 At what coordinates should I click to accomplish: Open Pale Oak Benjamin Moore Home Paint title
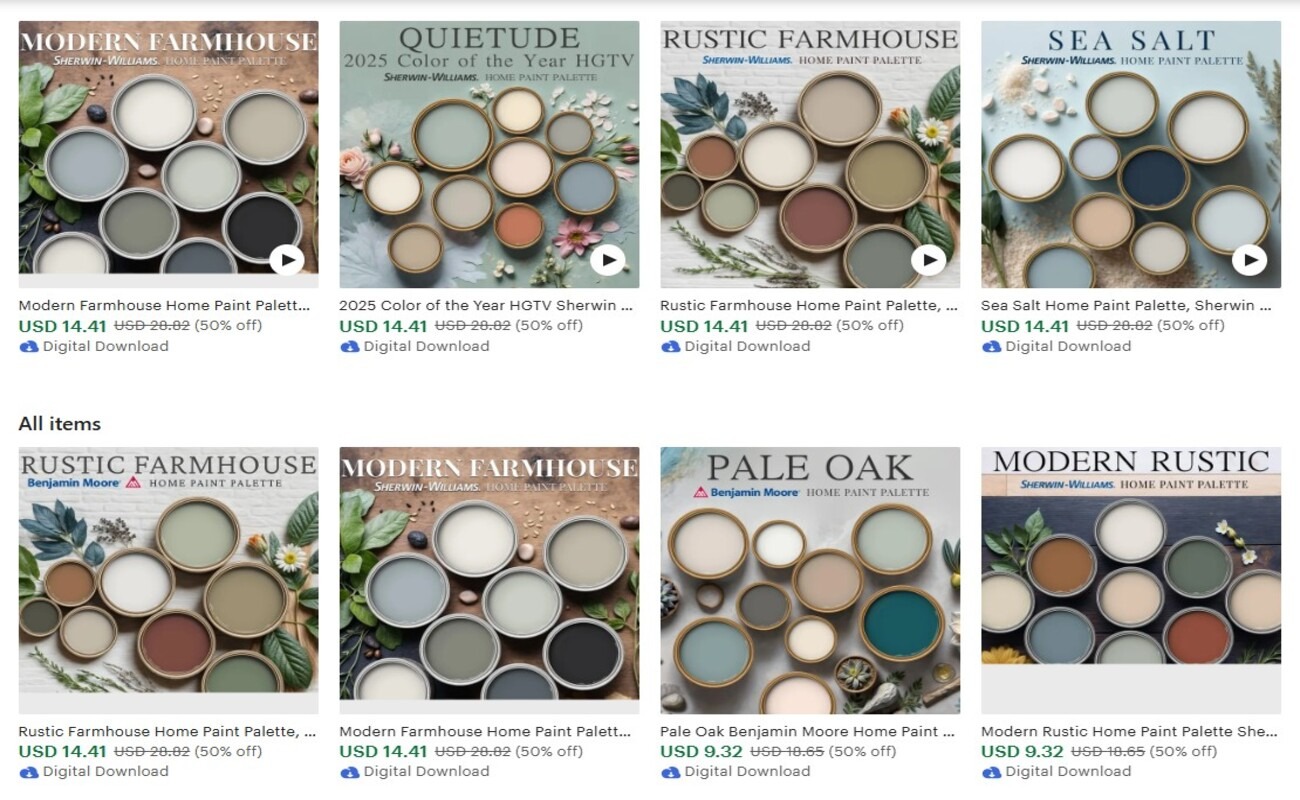point(806,732)
